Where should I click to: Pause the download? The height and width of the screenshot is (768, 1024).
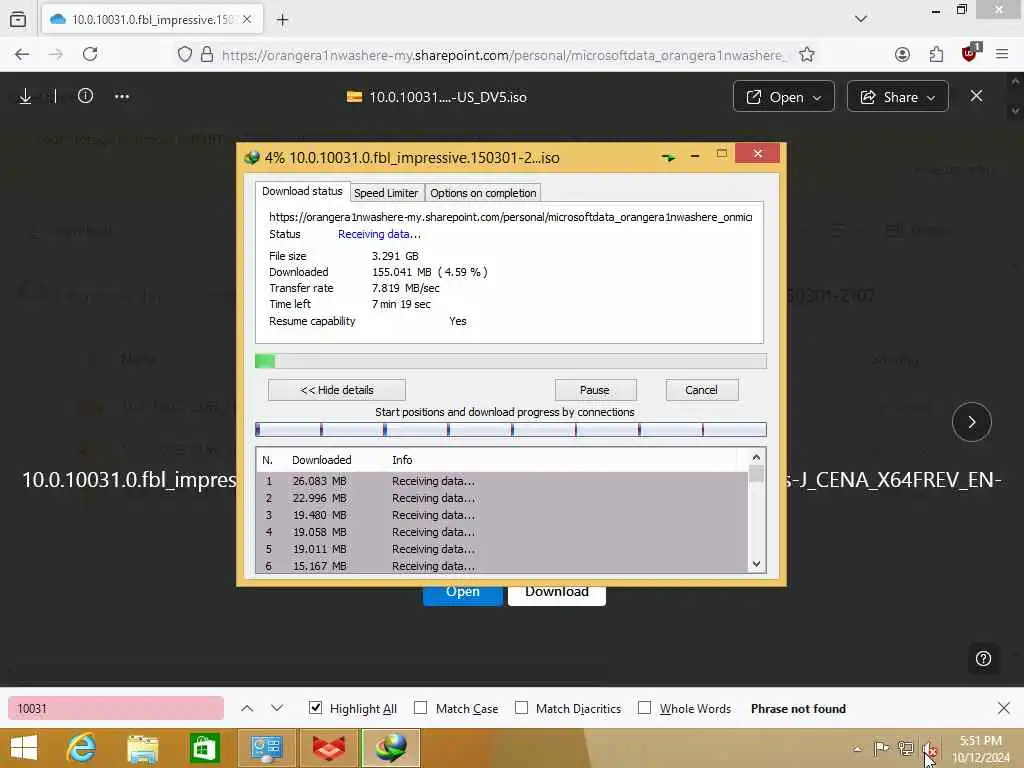[594, 390]
